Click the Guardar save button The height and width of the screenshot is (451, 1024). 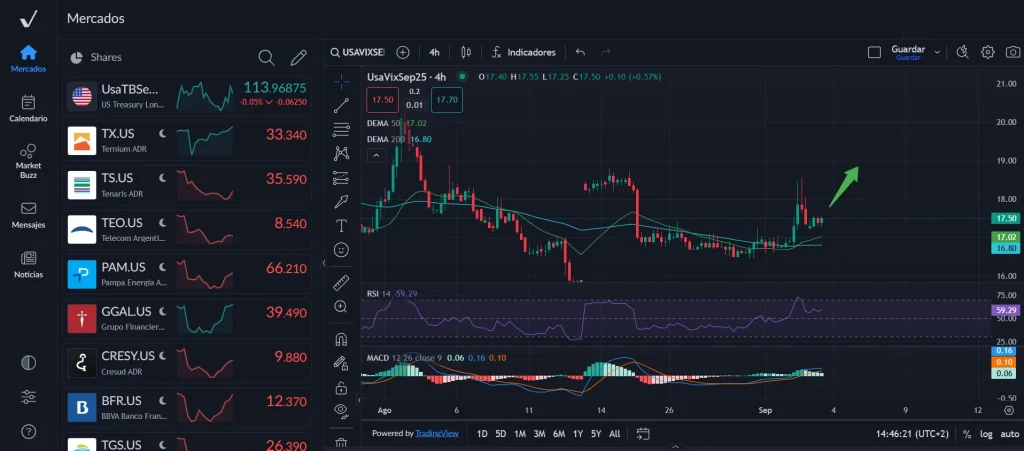(x=908, y=52)
